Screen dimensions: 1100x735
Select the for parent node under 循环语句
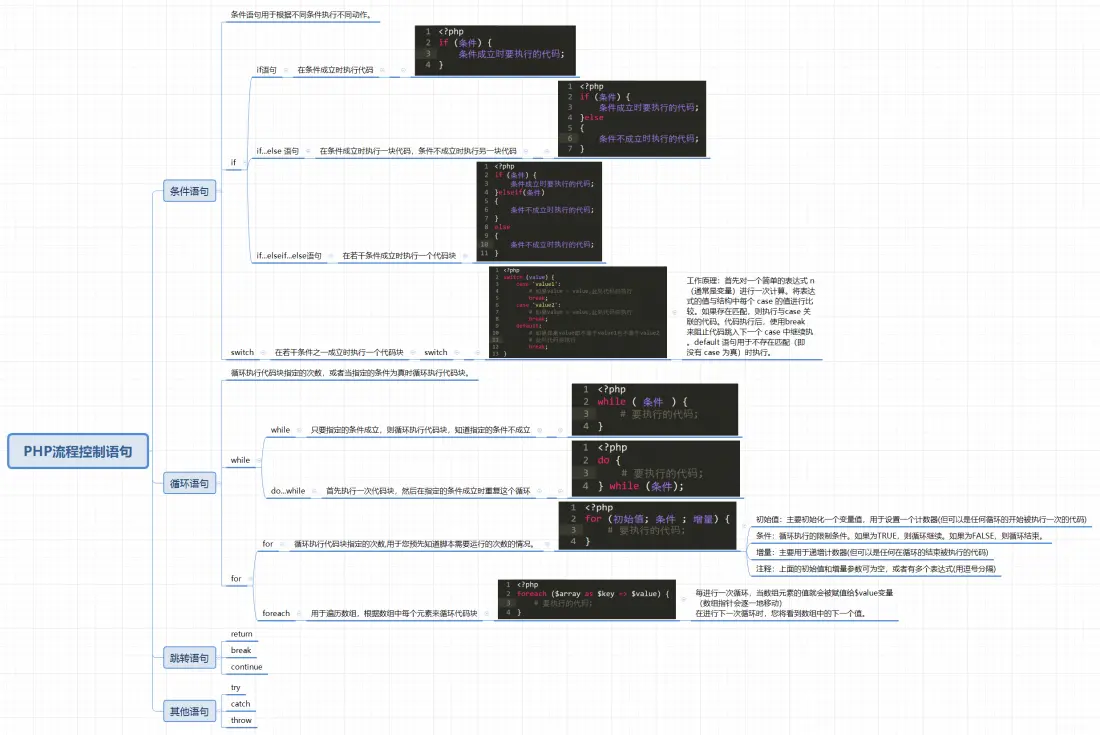tap(236, 579)
